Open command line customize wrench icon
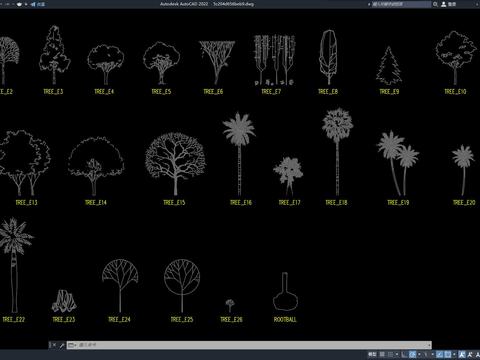The image size is (480, 360). pyautogui.click(x=62, y=345)
